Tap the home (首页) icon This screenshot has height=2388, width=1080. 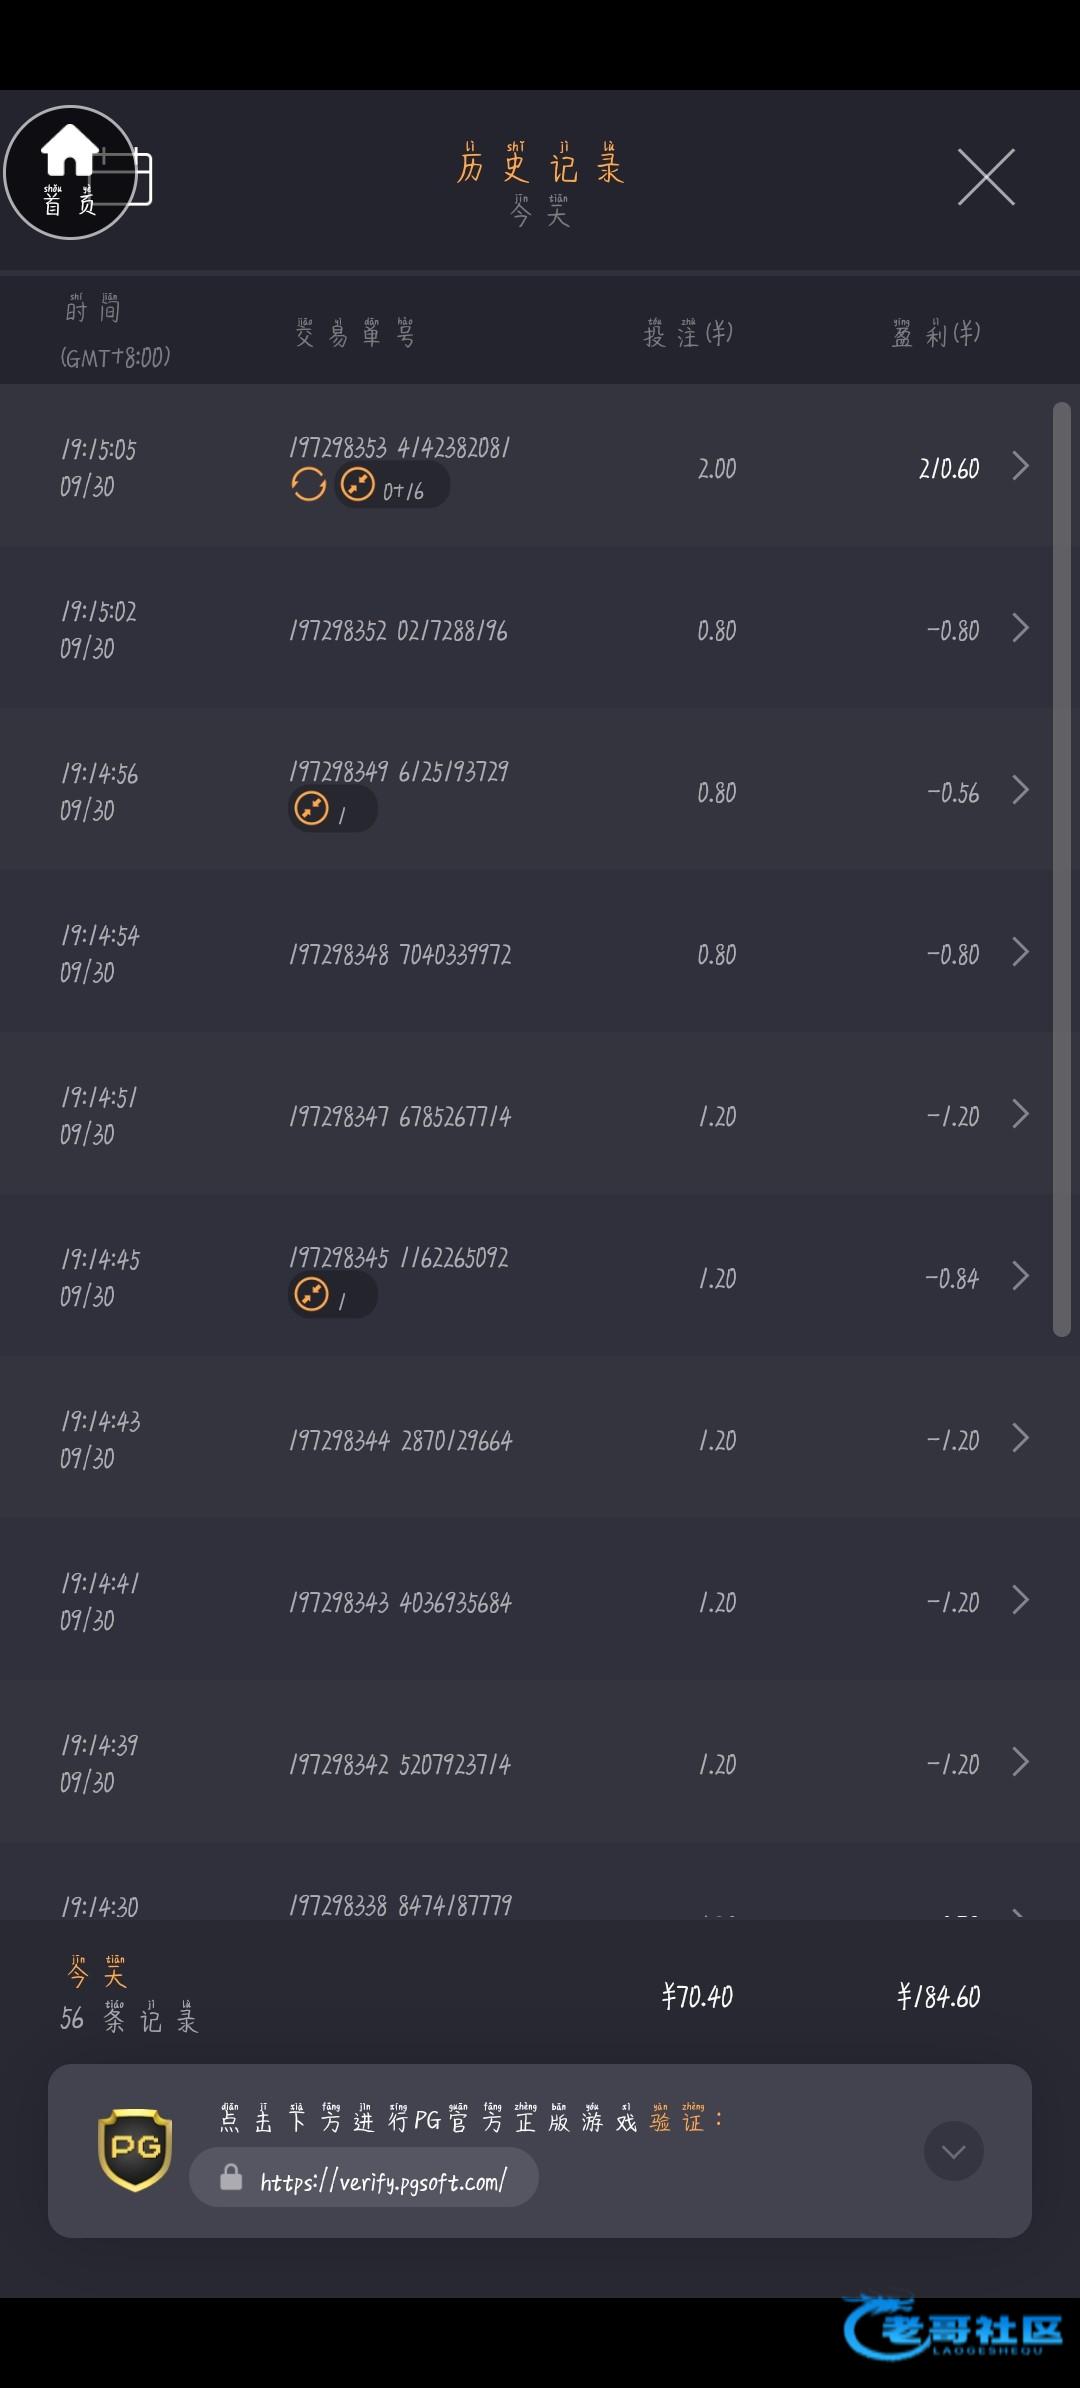(x=68, y=172)
